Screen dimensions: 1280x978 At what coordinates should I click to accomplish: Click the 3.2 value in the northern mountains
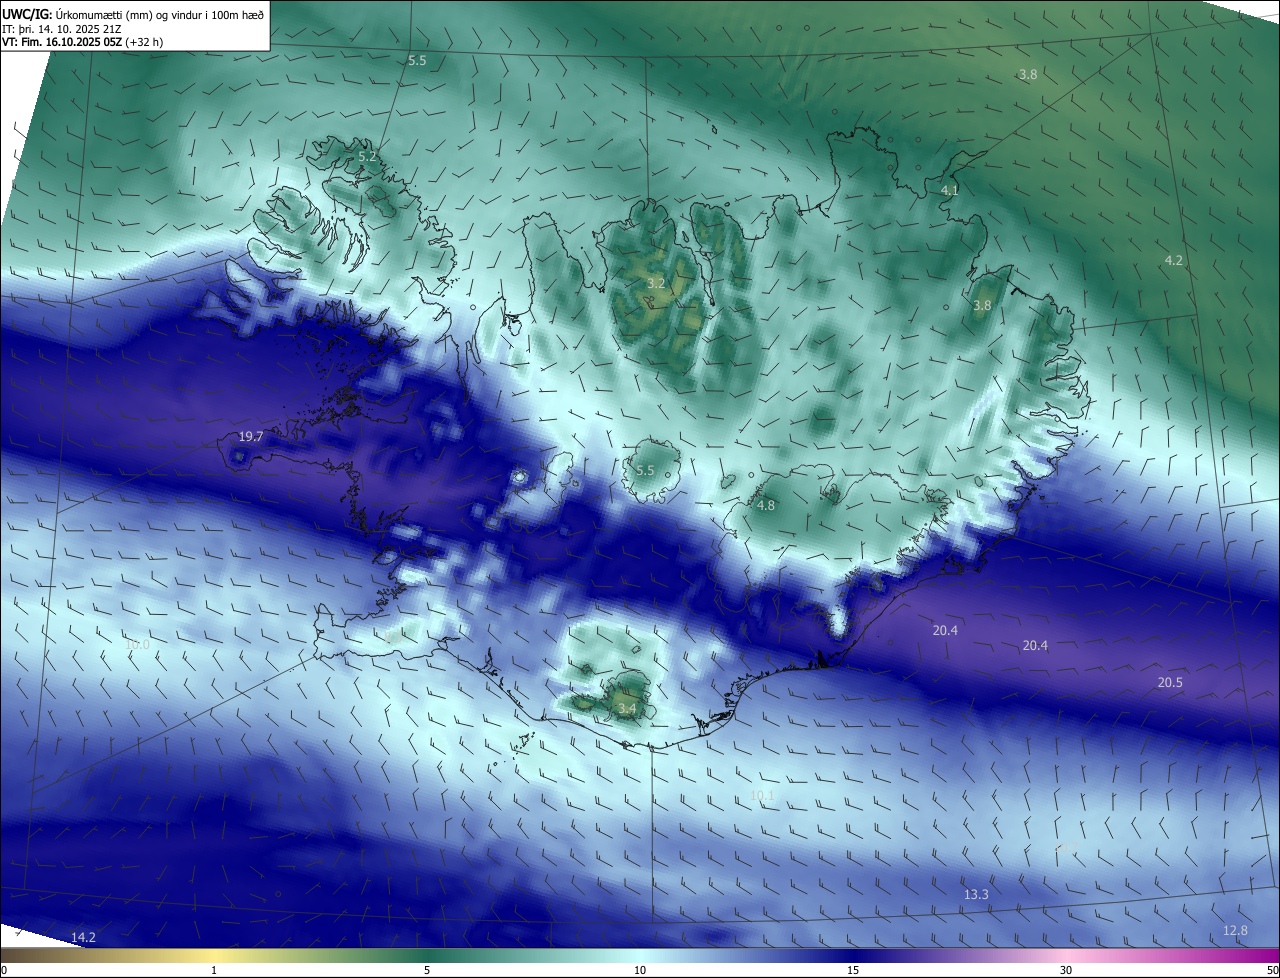tap(656, 284)
